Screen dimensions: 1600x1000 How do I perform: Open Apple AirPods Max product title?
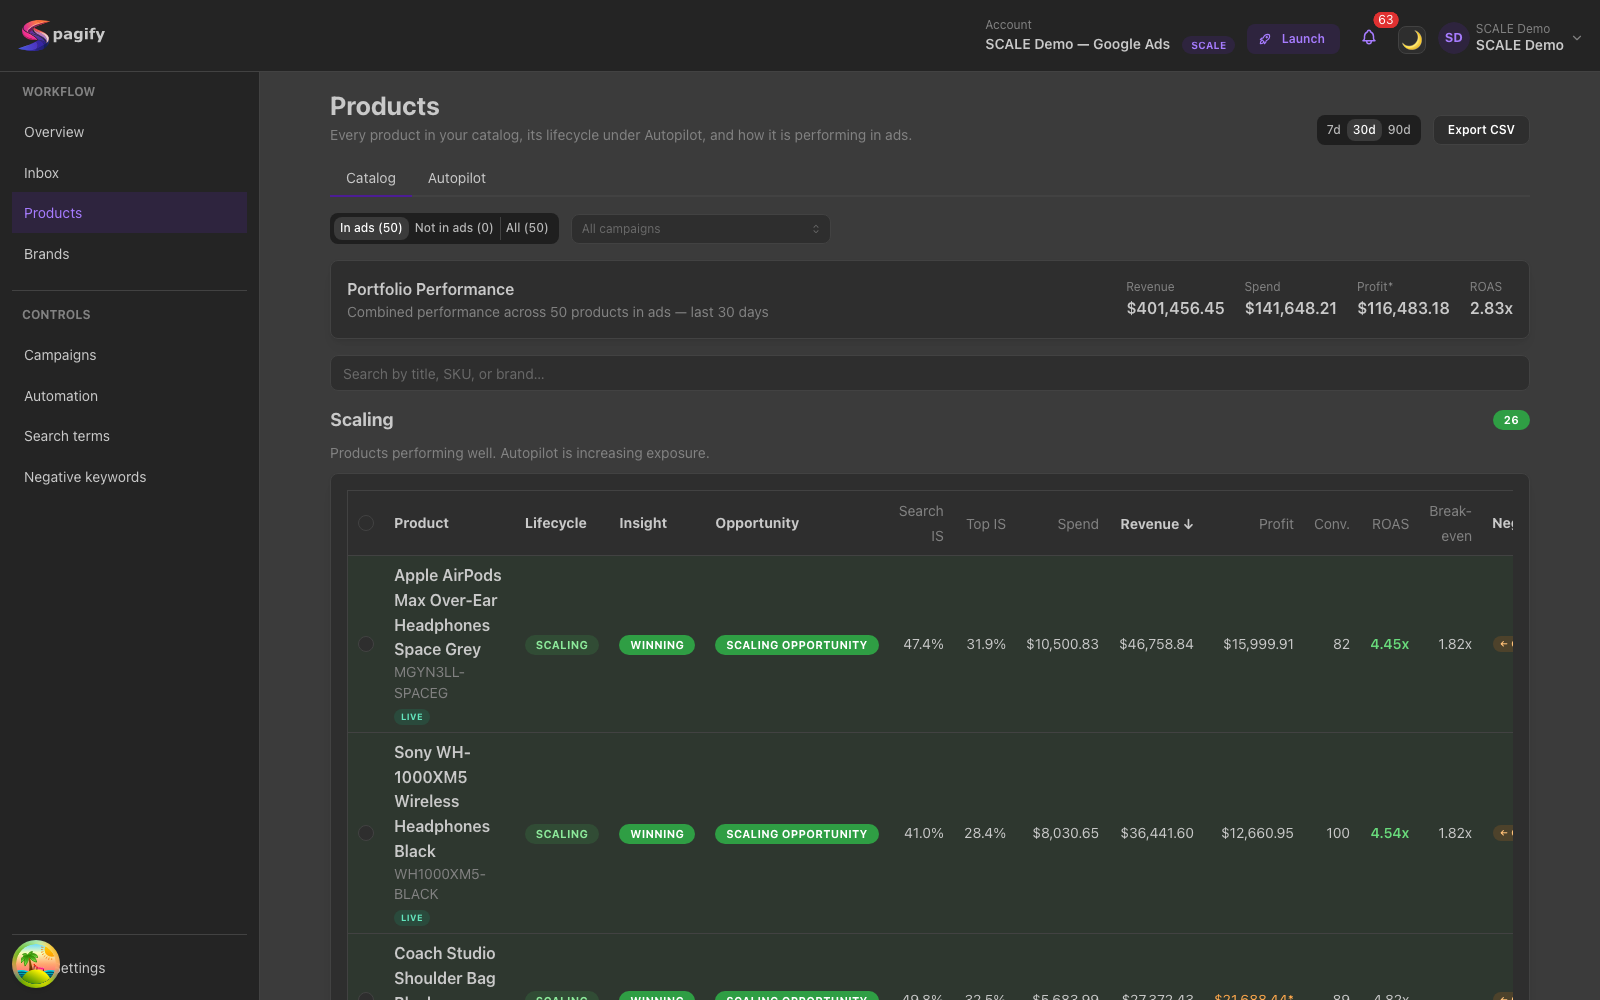point(448,612)
